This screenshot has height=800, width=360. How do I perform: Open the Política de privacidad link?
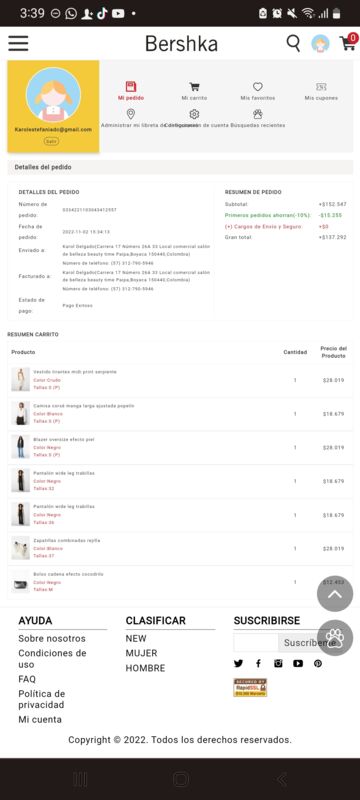(x=41, y=699)
